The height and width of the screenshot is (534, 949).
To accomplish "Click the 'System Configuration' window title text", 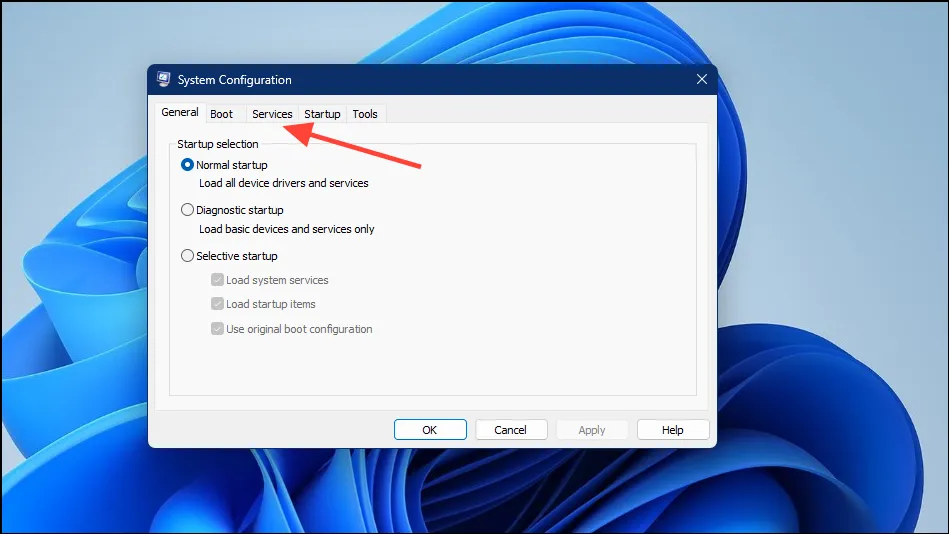I will (x=235, y=80).
